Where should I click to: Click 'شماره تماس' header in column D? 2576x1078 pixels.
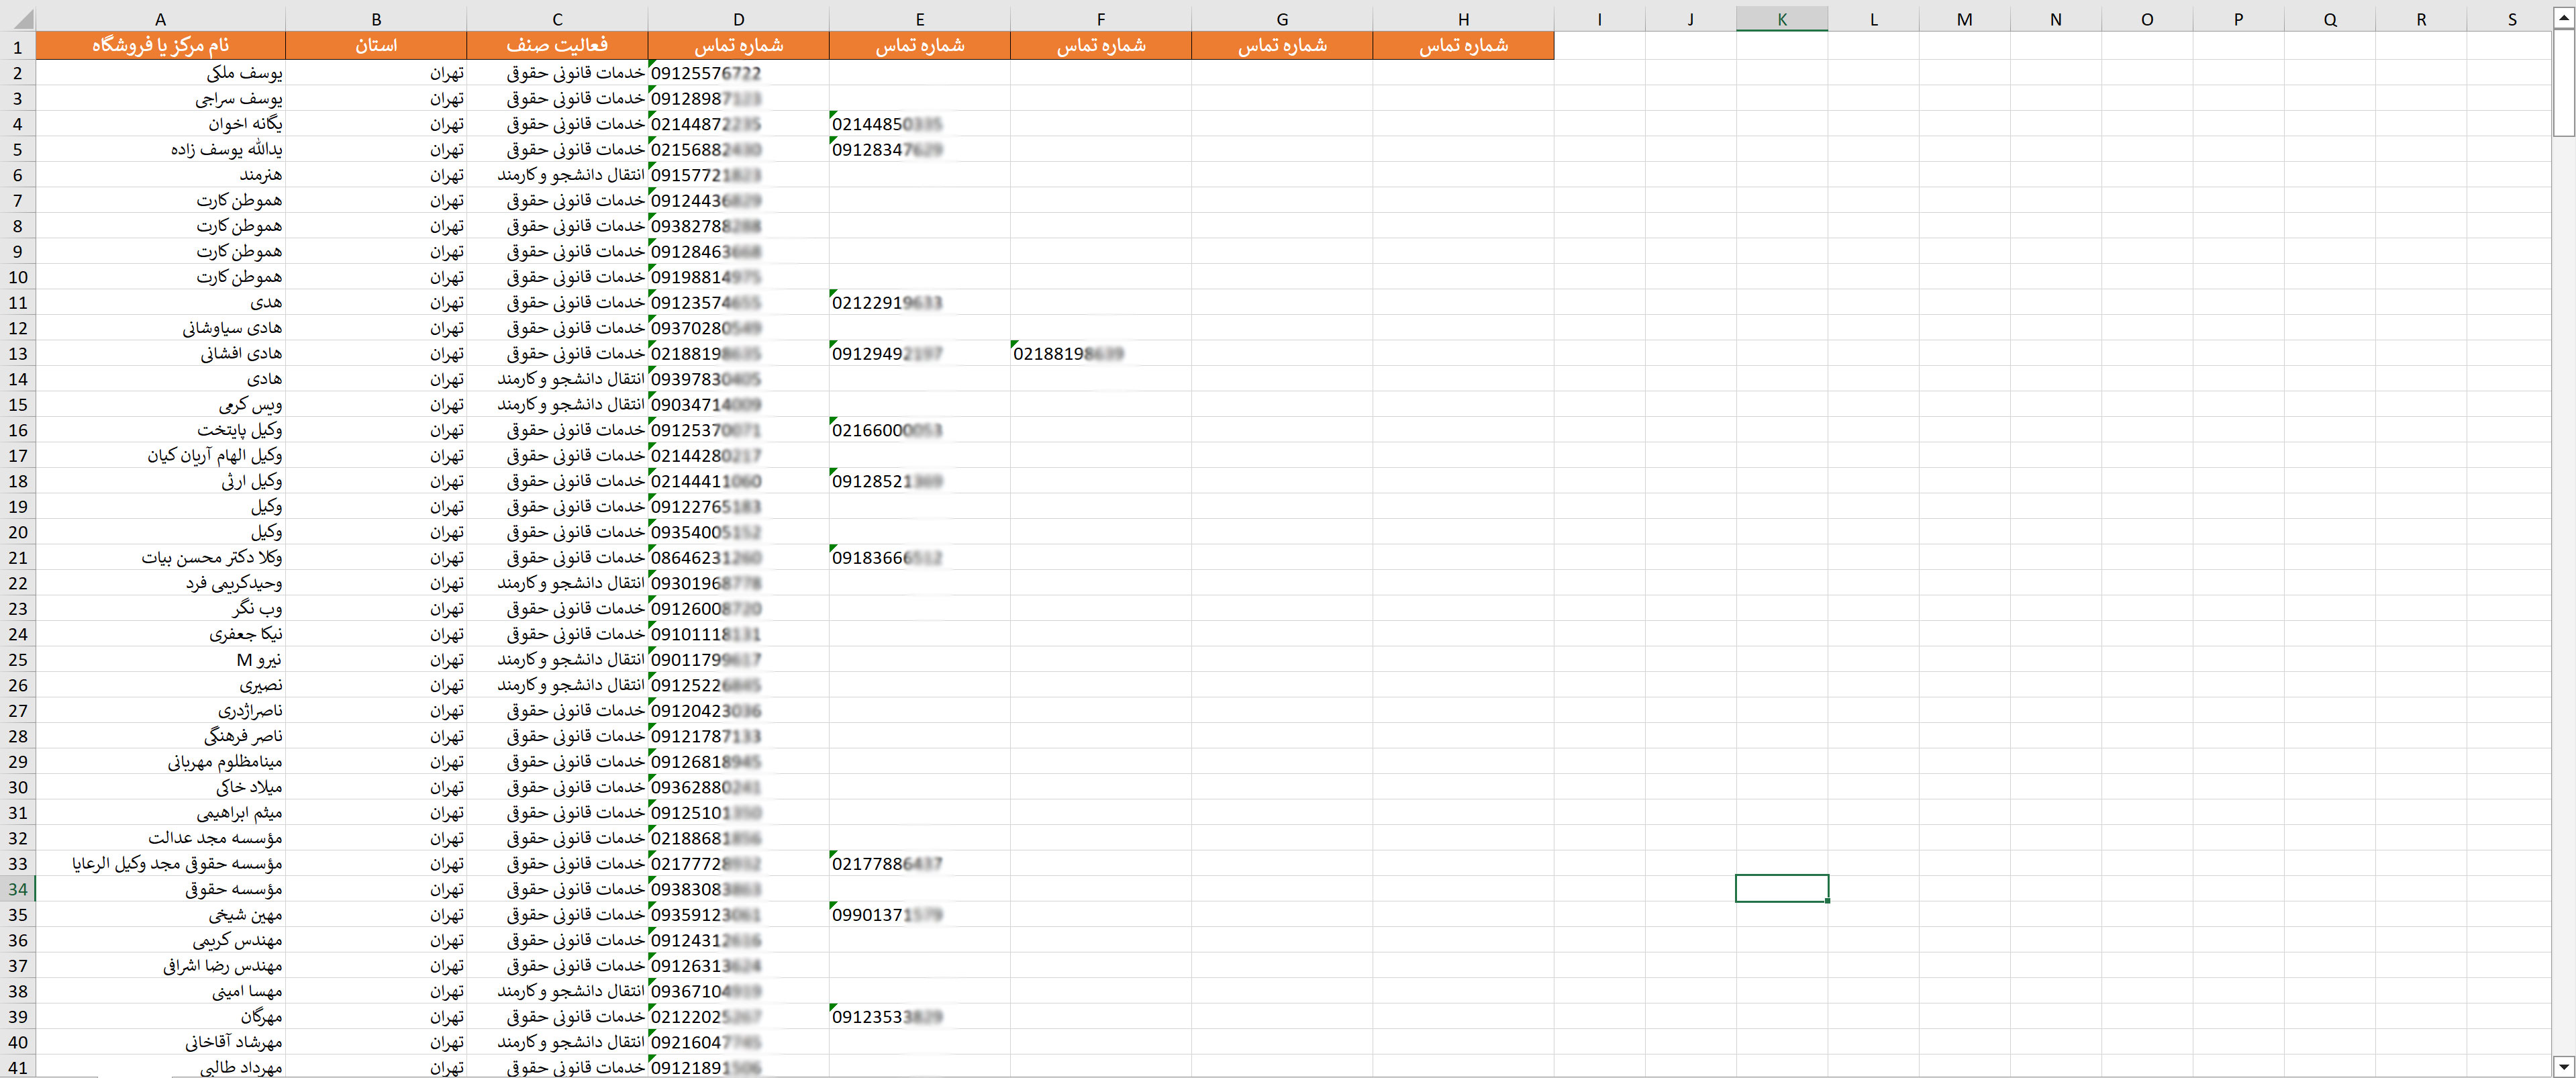(738, 46)
